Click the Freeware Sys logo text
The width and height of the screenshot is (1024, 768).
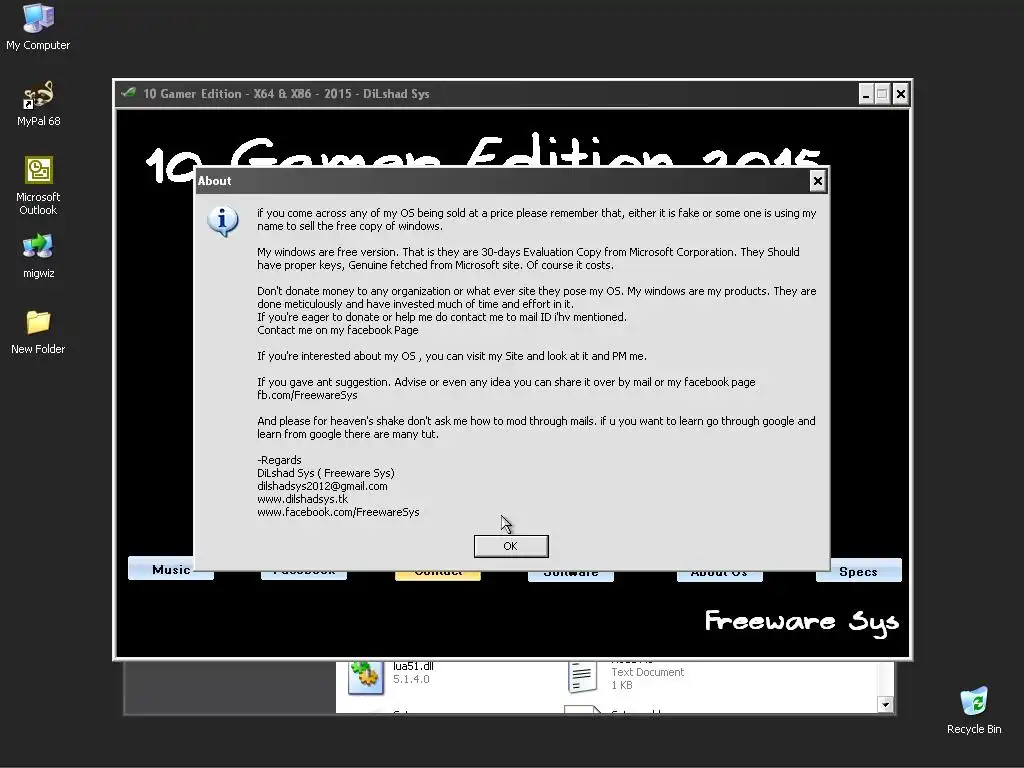pyautogui.click(x=801, y=622)
